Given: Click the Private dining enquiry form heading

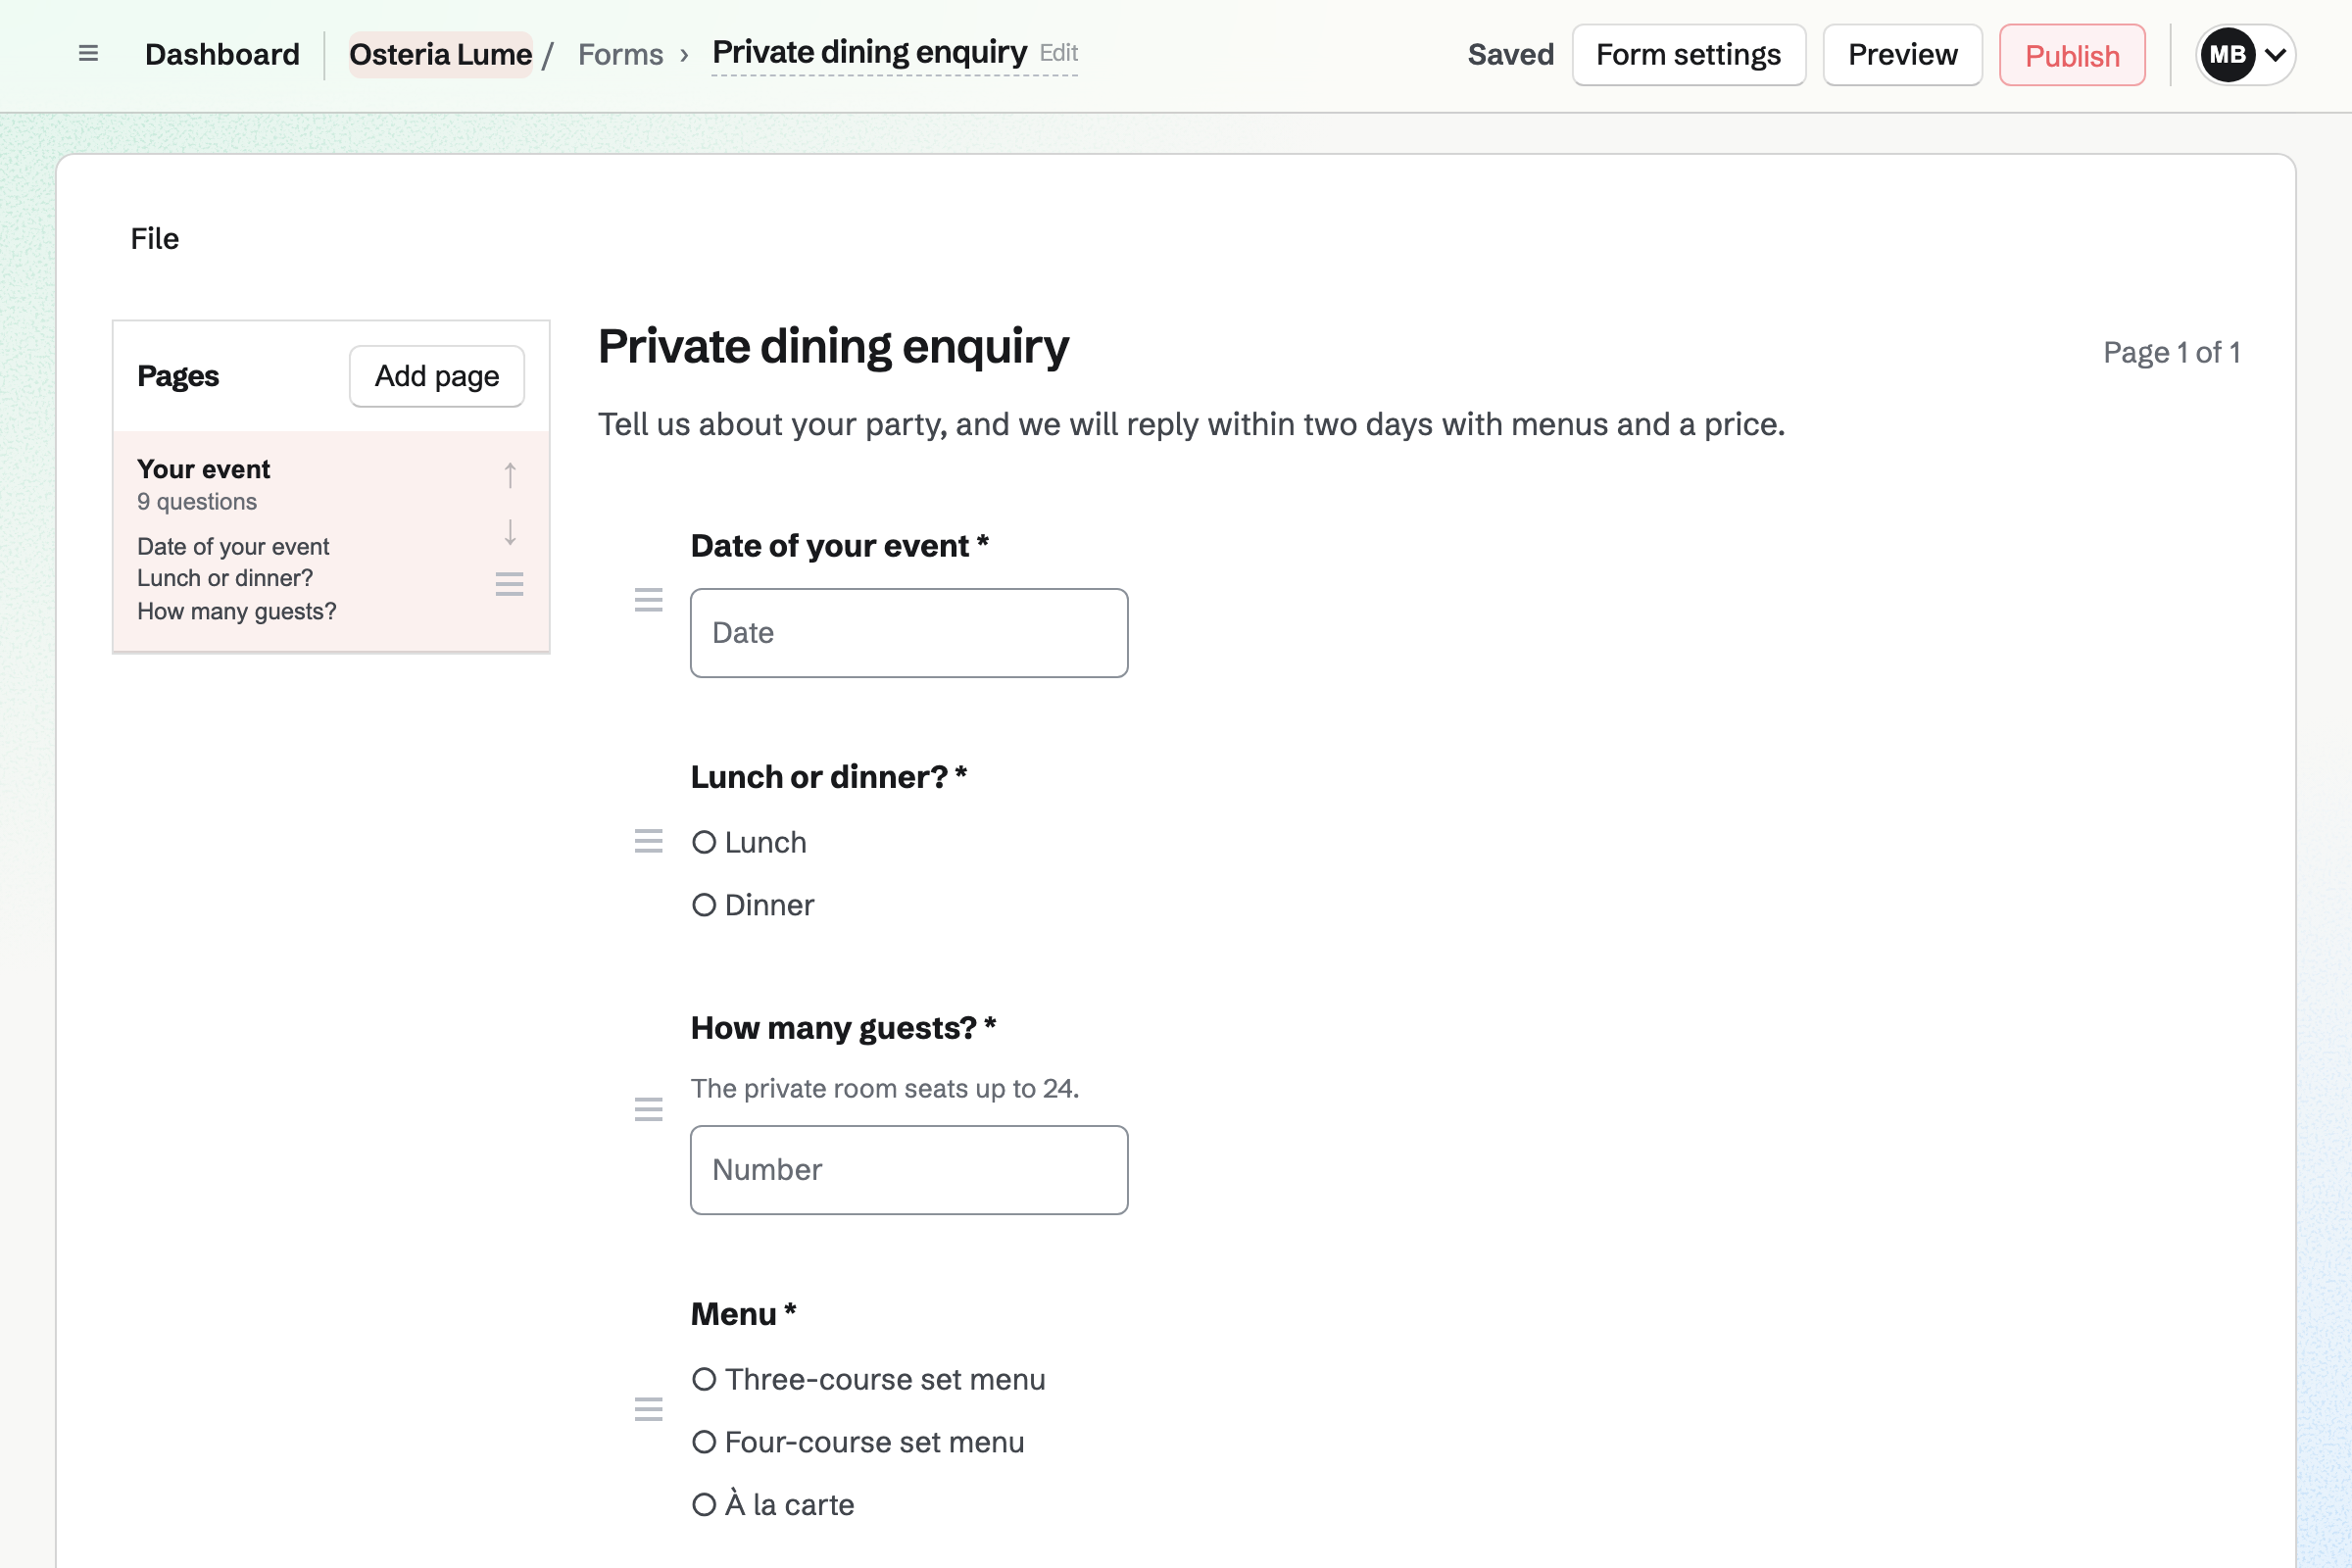Looking at the screenshot, I should (x=833, y=347).
